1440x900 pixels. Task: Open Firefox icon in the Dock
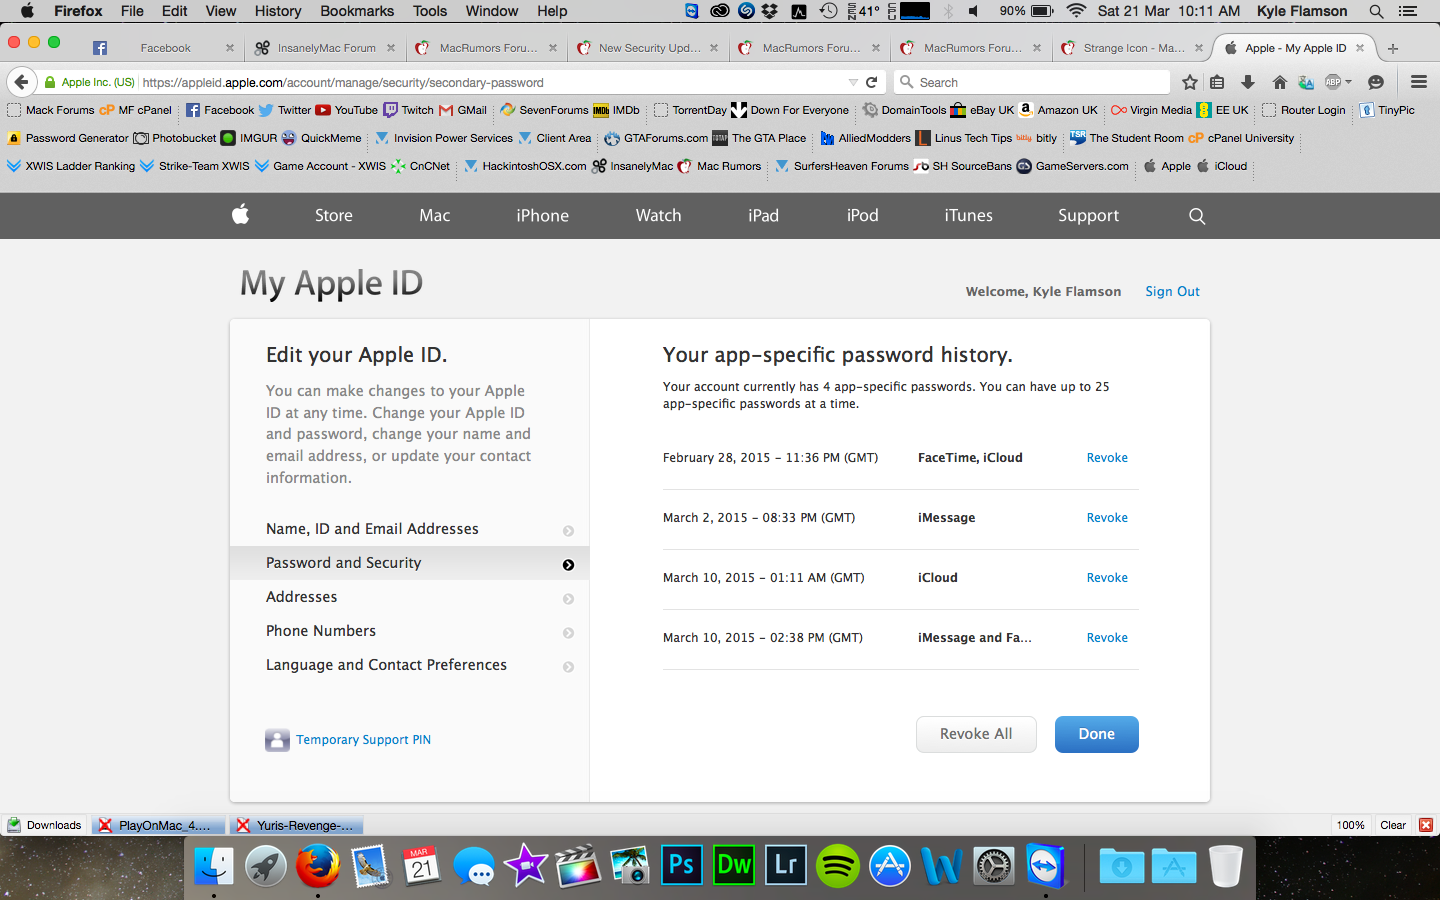pos(318,866)
